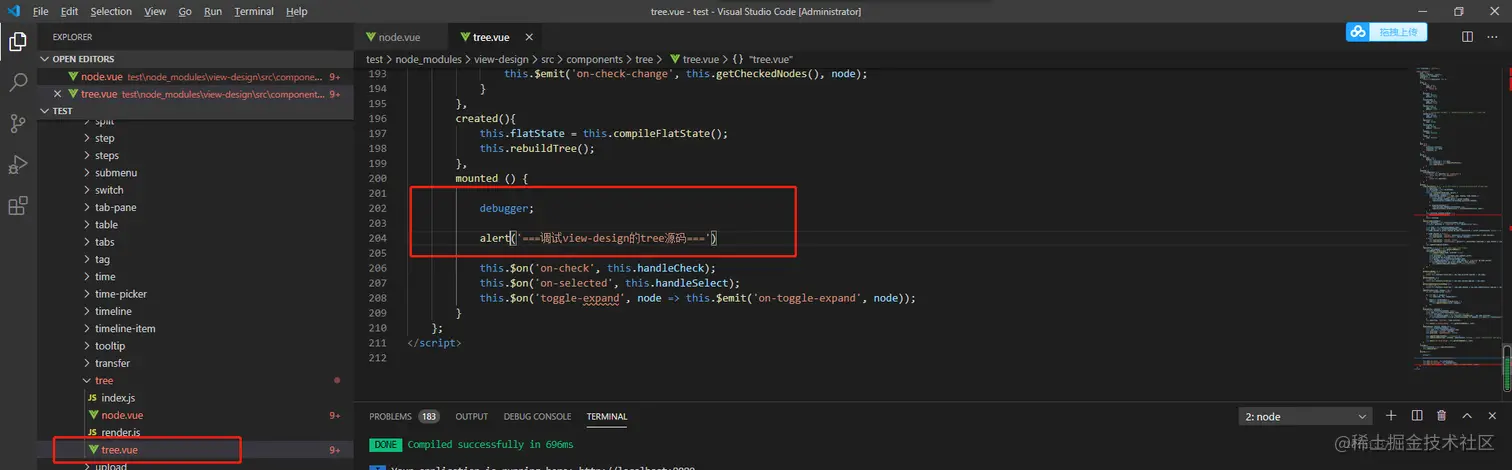Expand the transfer folder

112,363
